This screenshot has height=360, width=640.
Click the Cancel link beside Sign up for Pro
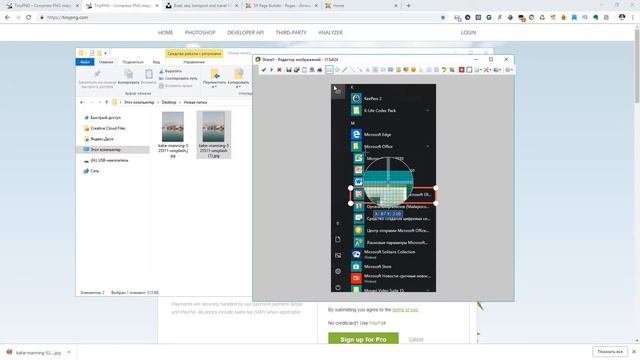point(416,339)
